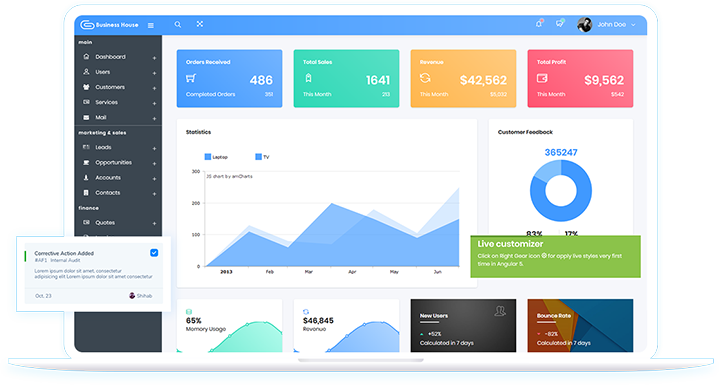Expand the Users plus sign
This screenshot has width=719, height=385.
tap(154, 73)
